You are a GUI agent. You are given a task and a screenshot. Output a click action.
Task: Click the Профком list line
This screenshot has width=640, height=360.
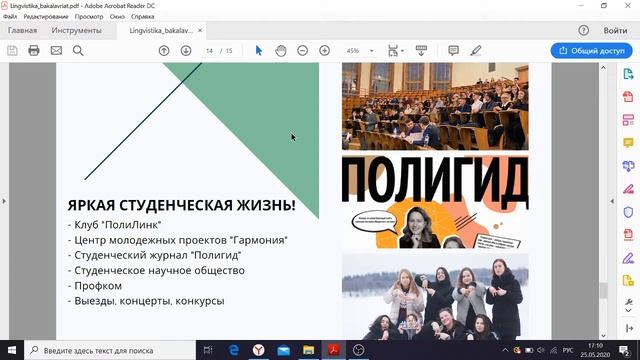95,286
